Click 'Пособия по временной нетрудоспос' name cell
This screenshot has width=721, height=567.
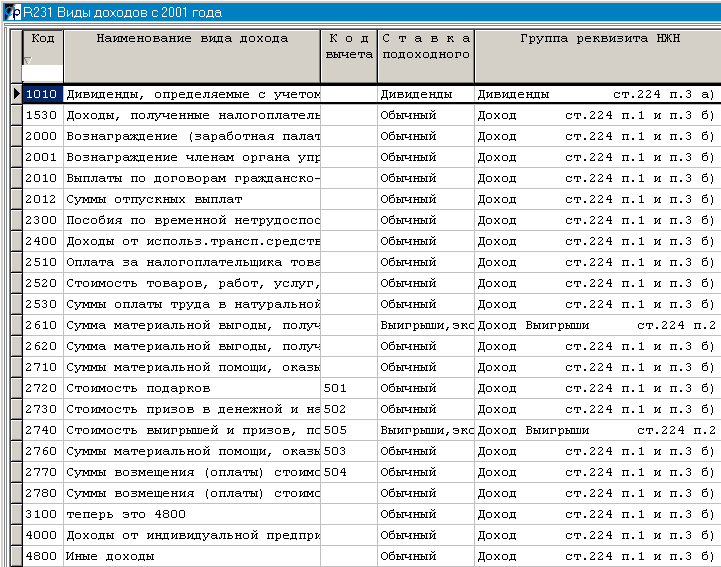point(192,220)
